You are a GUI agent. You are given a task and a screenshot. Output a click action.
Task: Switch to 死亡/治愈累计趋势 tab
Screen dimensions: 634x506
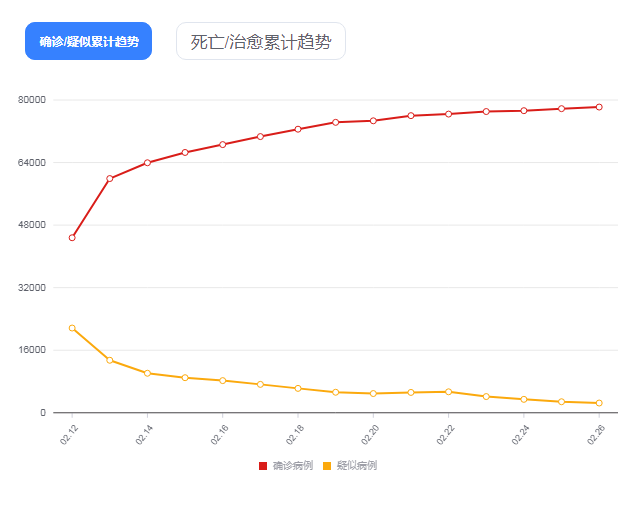pos(261,41)
